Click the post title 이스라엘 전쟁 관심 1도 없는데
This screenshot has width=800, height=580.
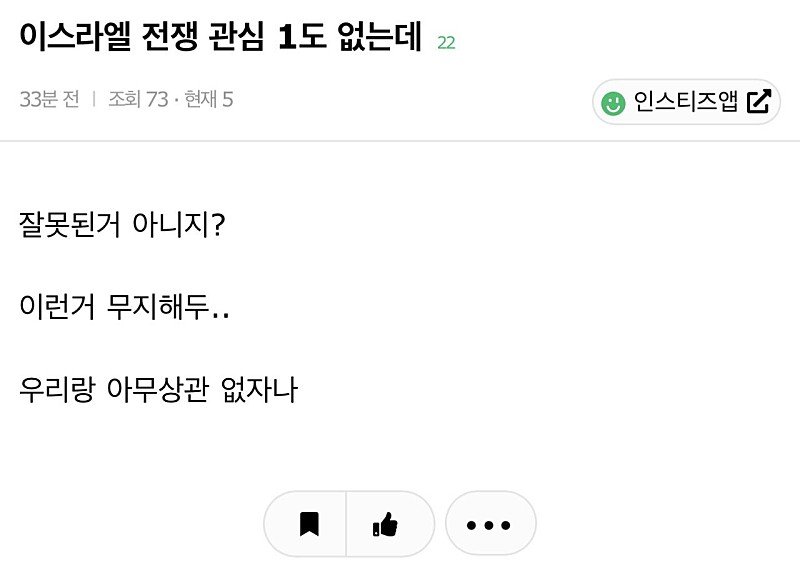tap(221, 37)
